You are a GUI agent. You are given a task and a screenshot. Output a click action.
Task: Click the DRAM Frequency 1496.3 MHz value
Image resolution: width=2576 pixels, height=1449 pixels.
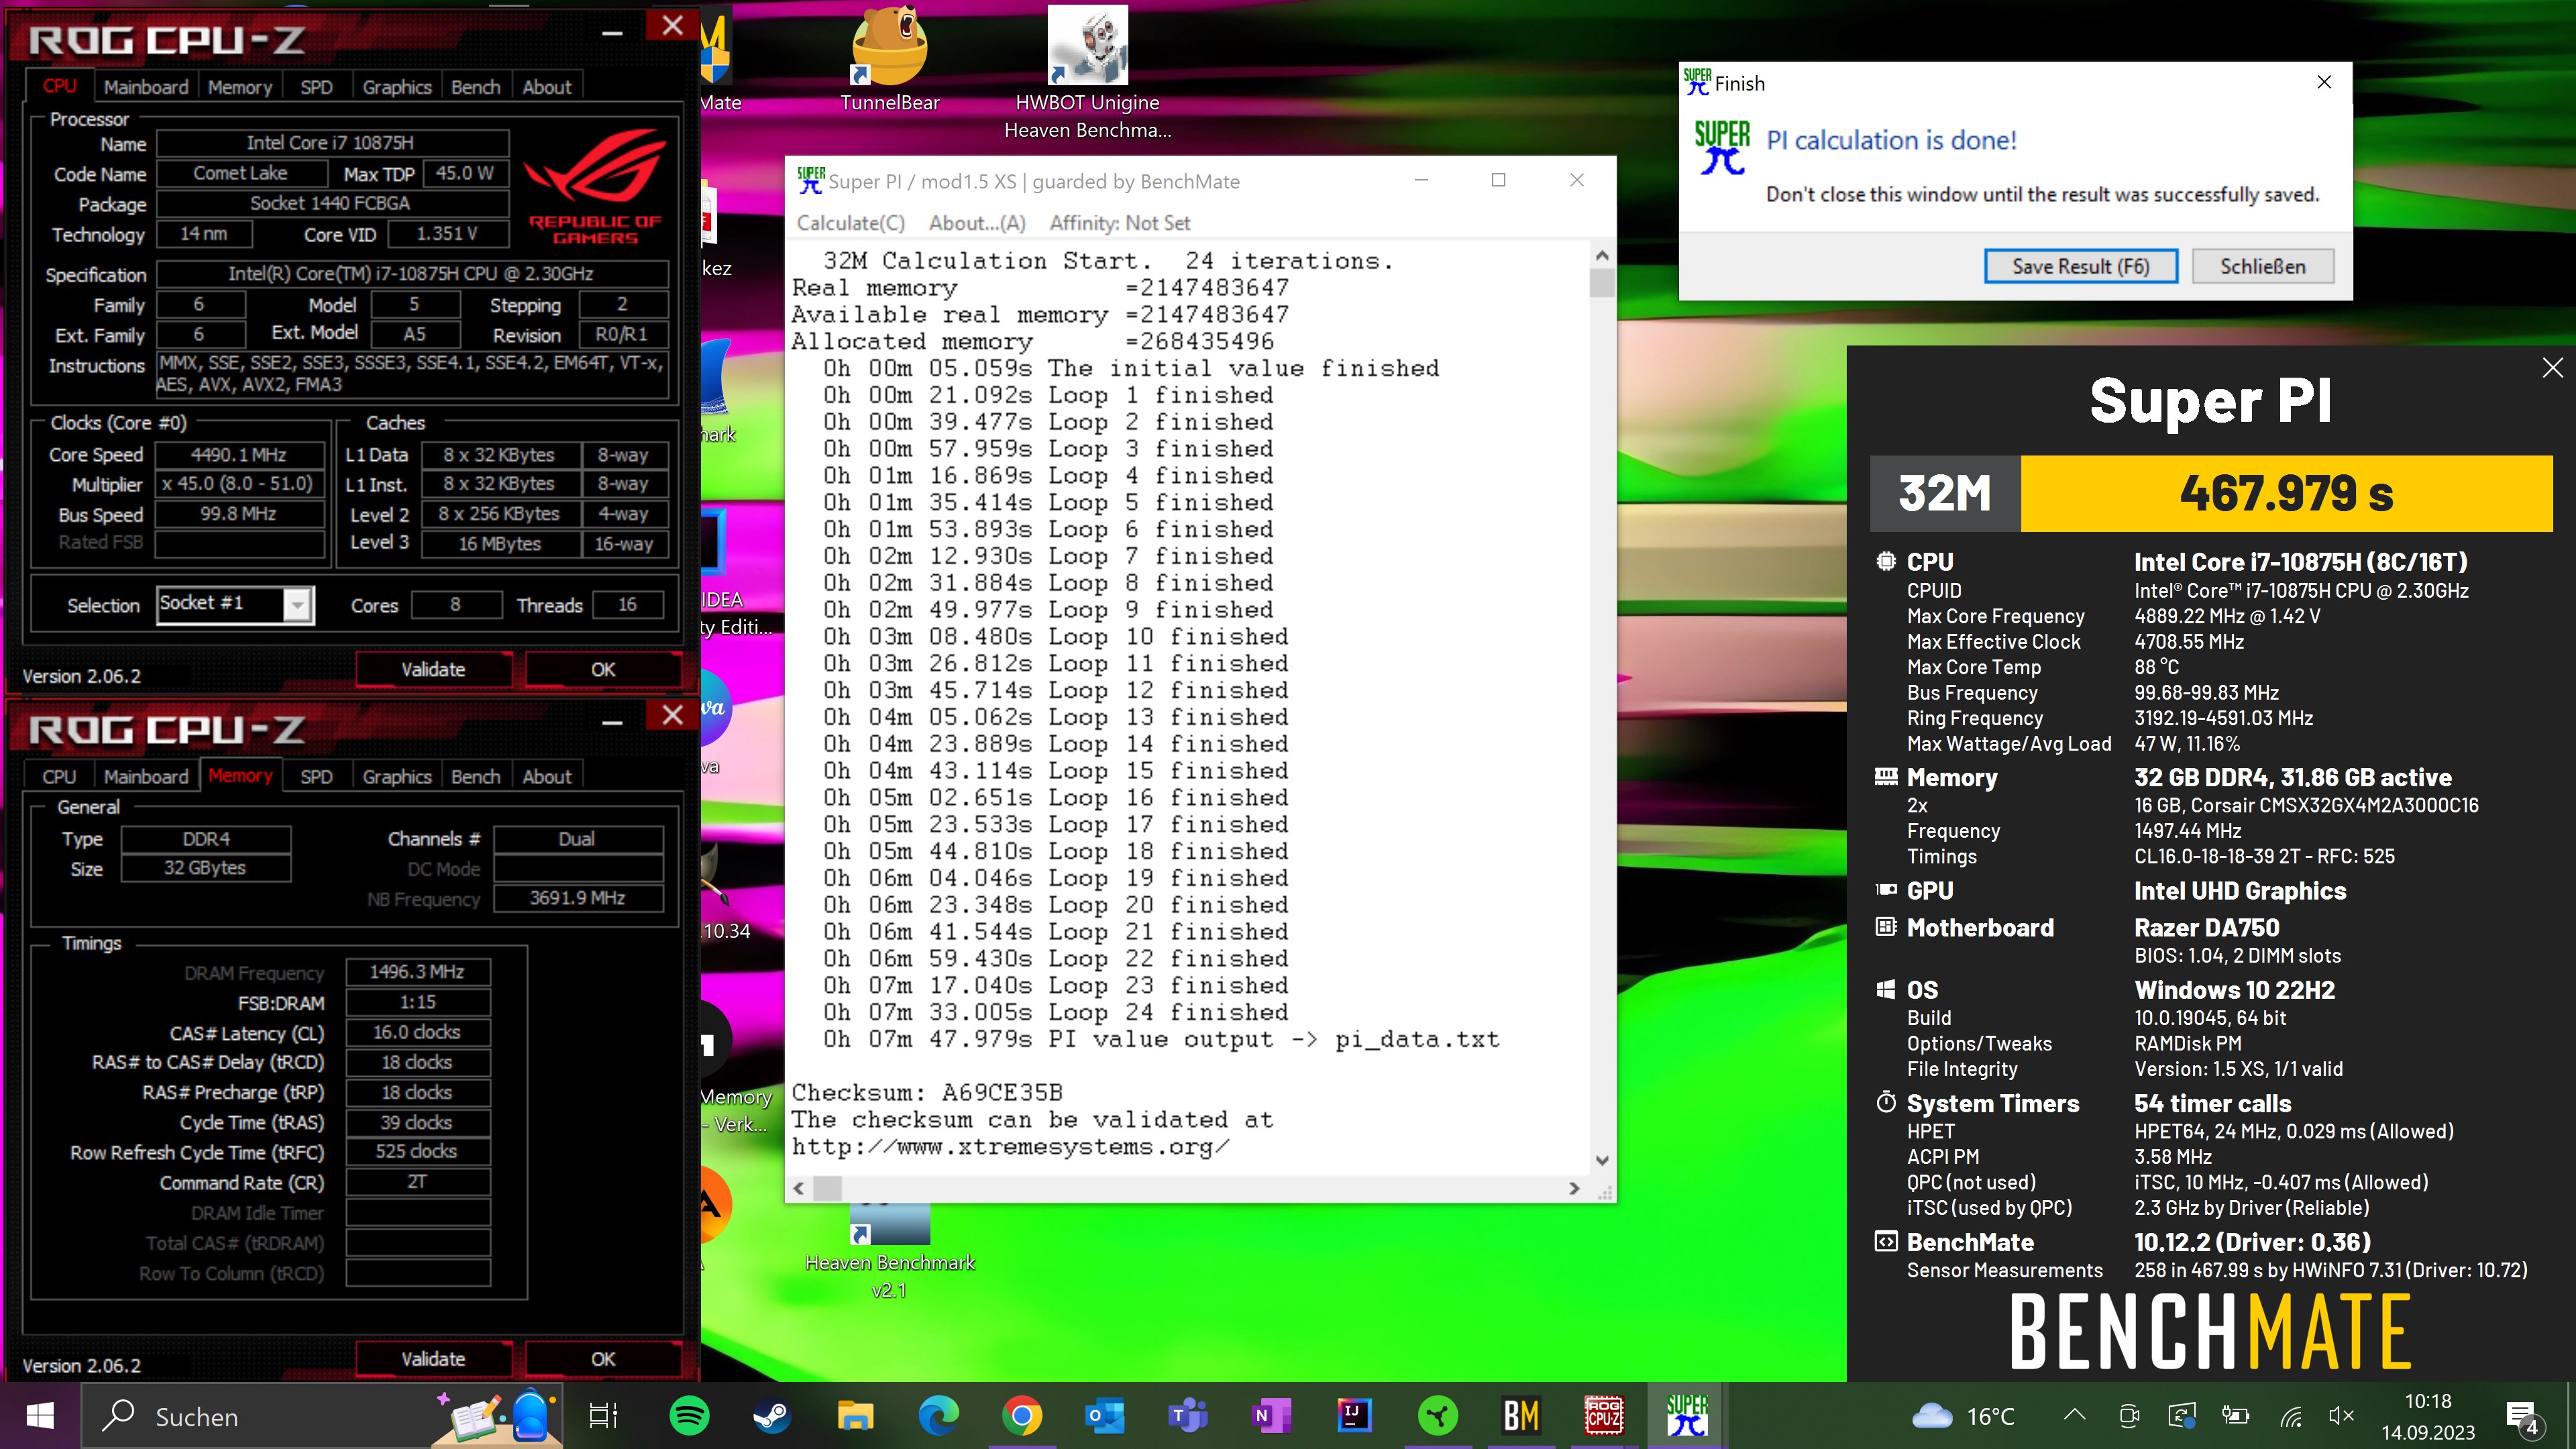click(x=417, y=972)
